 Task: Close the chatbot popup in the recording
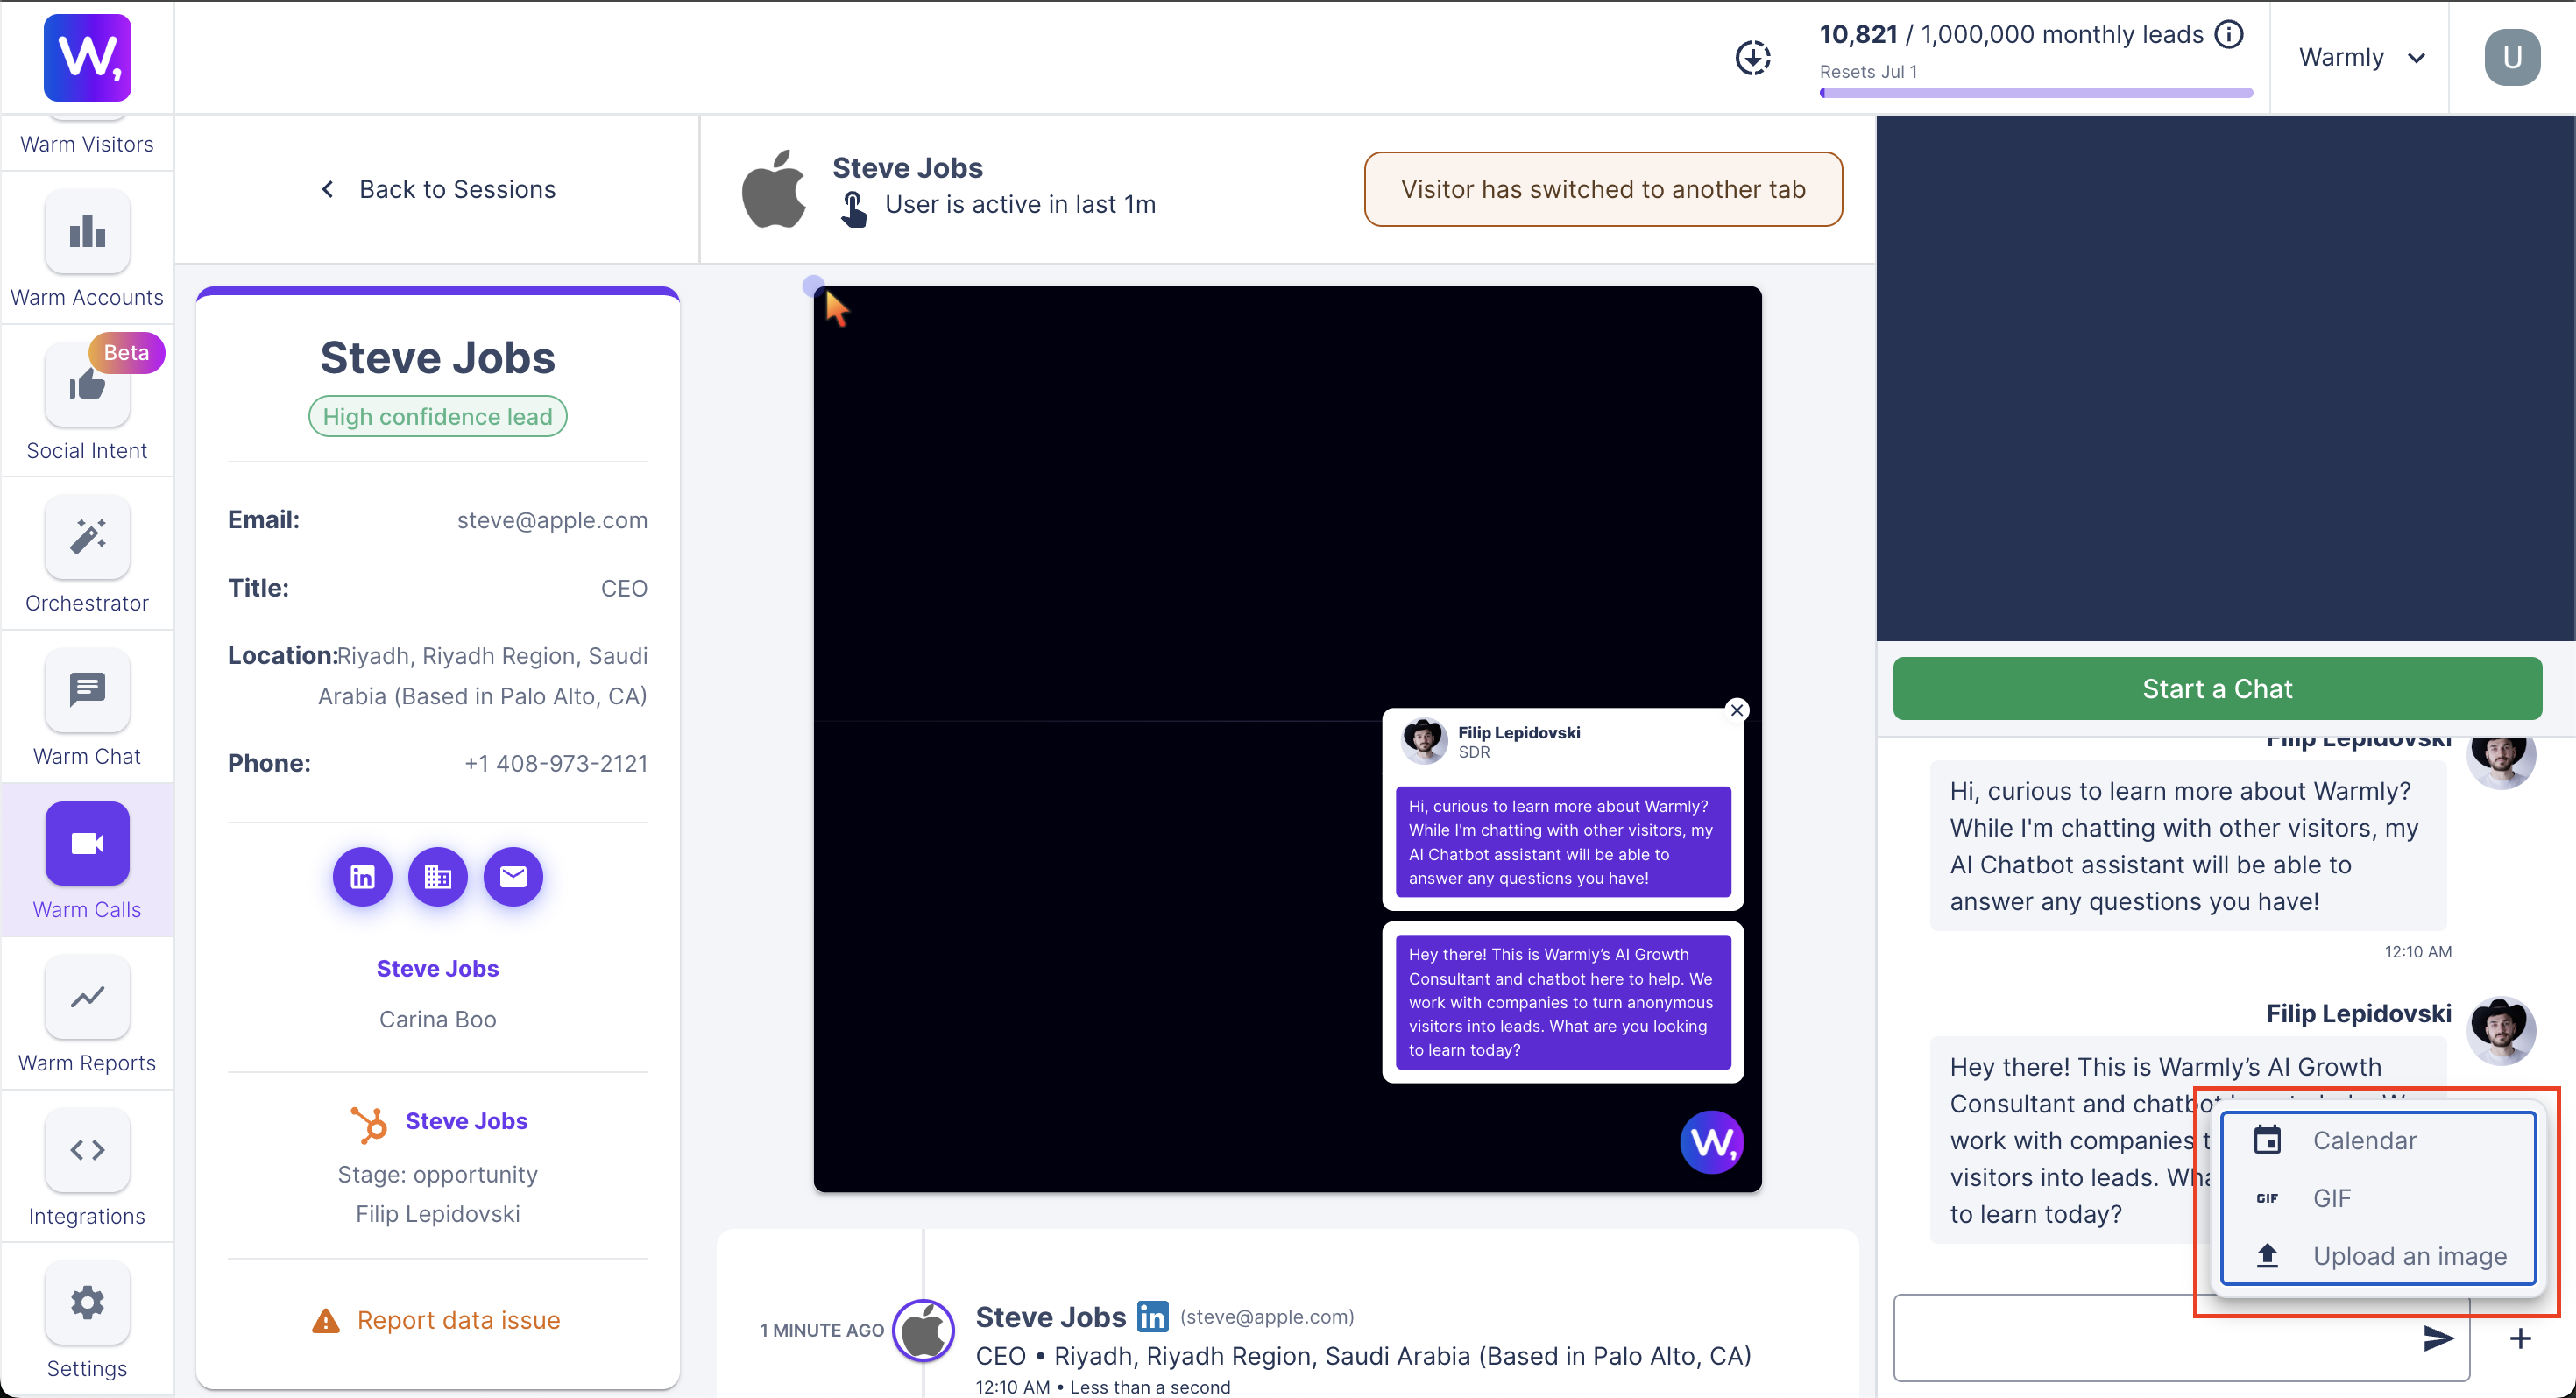[x=1736, y=710]
